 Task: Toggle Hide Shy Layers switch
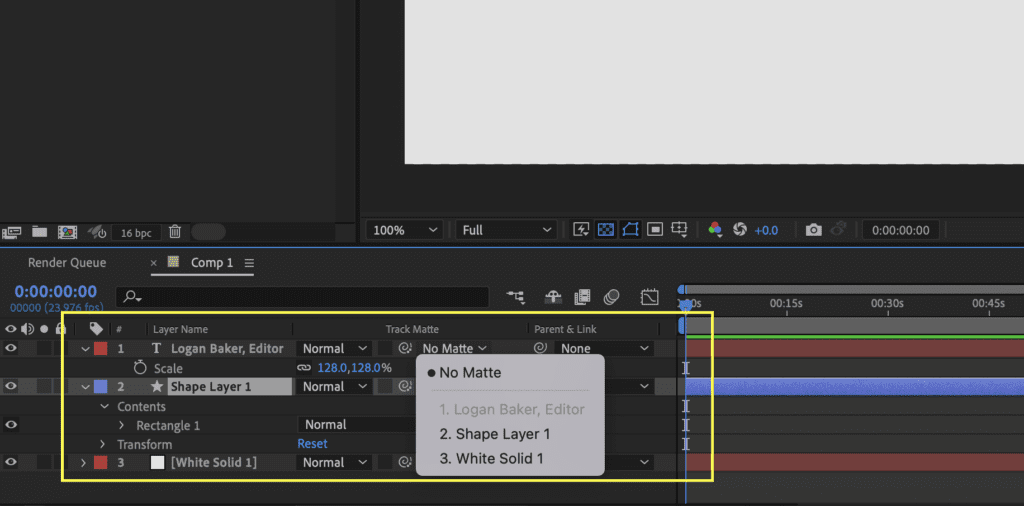553,297
